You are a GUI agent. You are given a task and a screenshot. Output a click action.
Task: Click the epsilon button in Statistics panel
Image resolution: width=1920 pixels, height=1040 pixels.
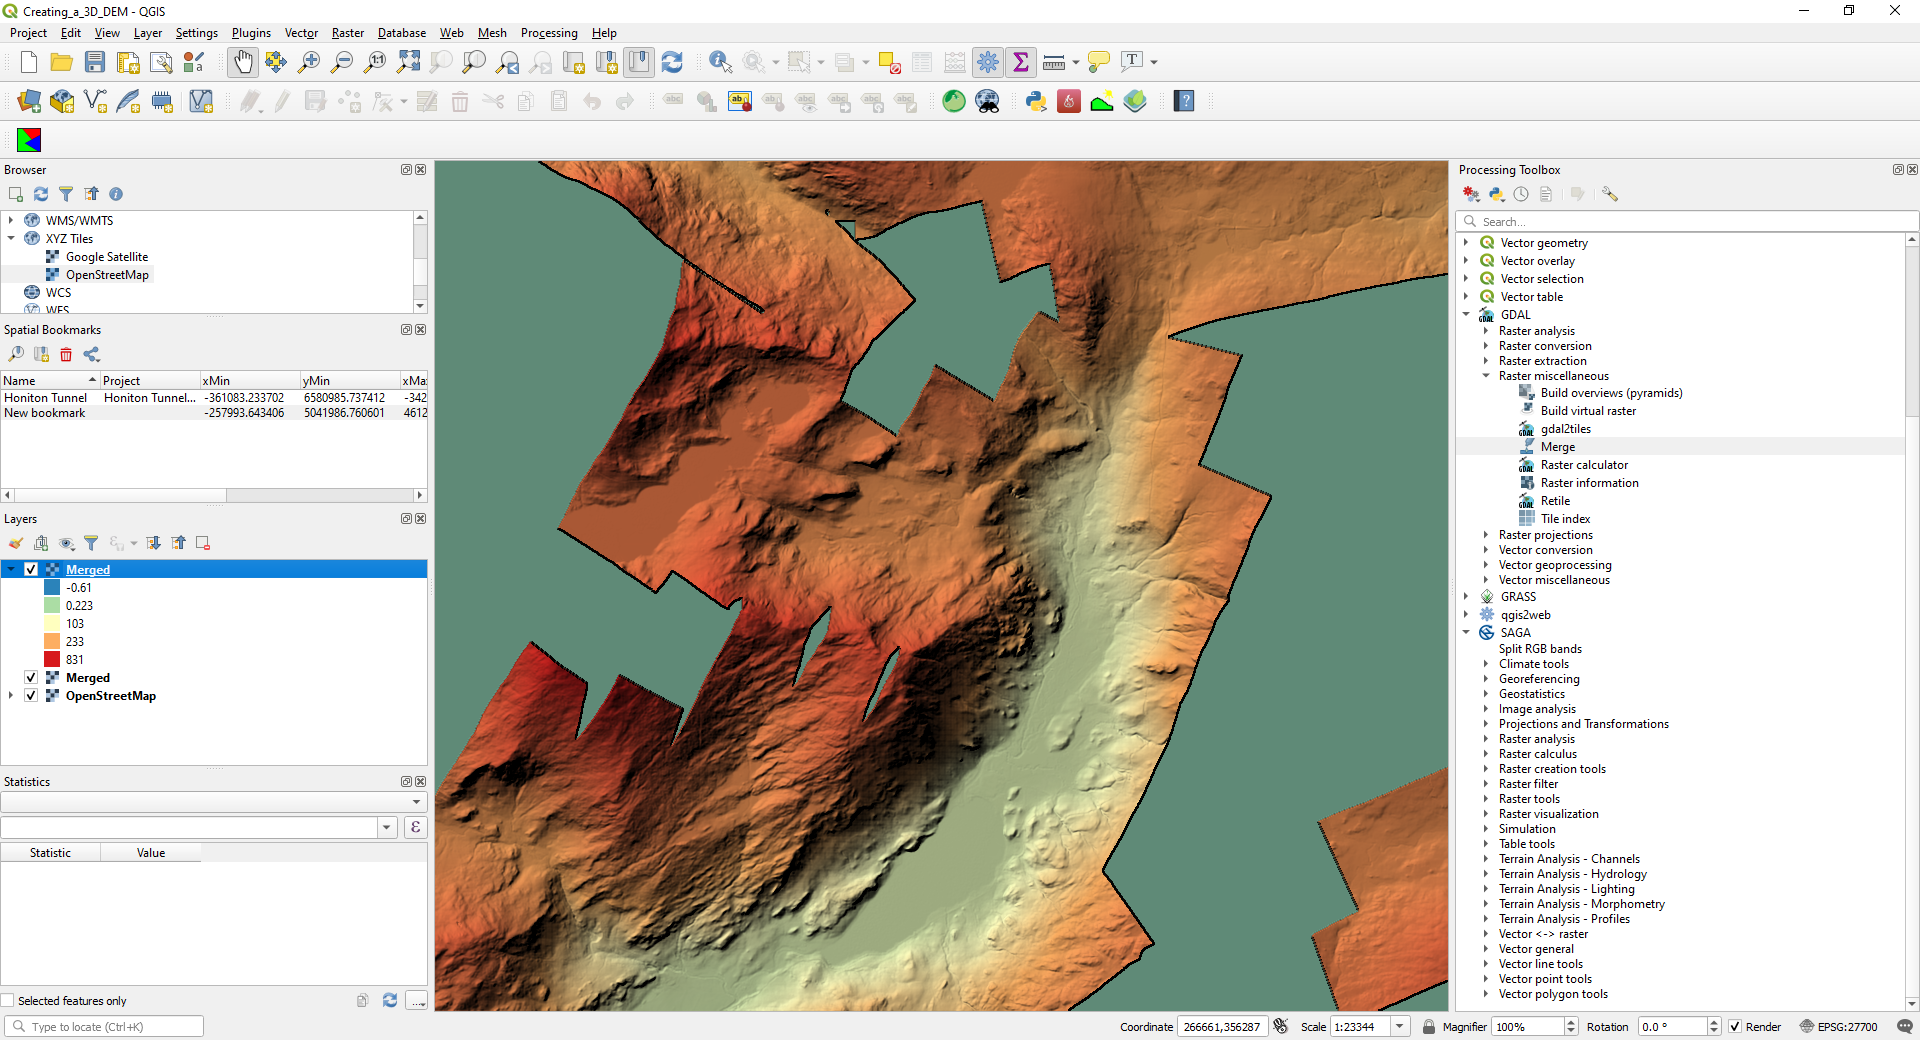point(415,827)
